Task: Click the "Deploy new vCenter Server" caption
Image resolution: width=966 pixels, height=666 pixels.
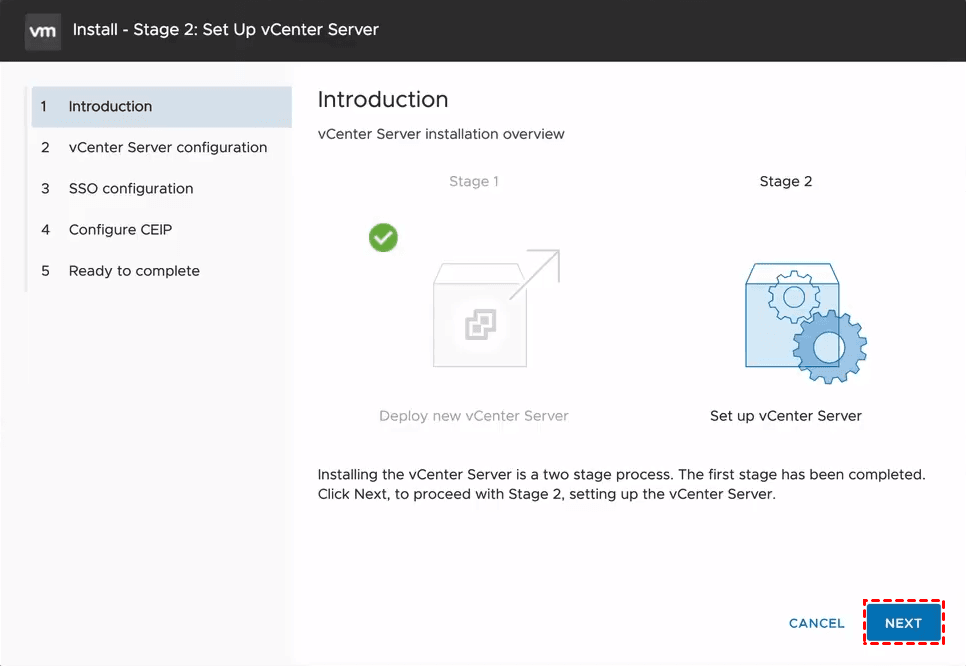Action: tap(474, 416)
